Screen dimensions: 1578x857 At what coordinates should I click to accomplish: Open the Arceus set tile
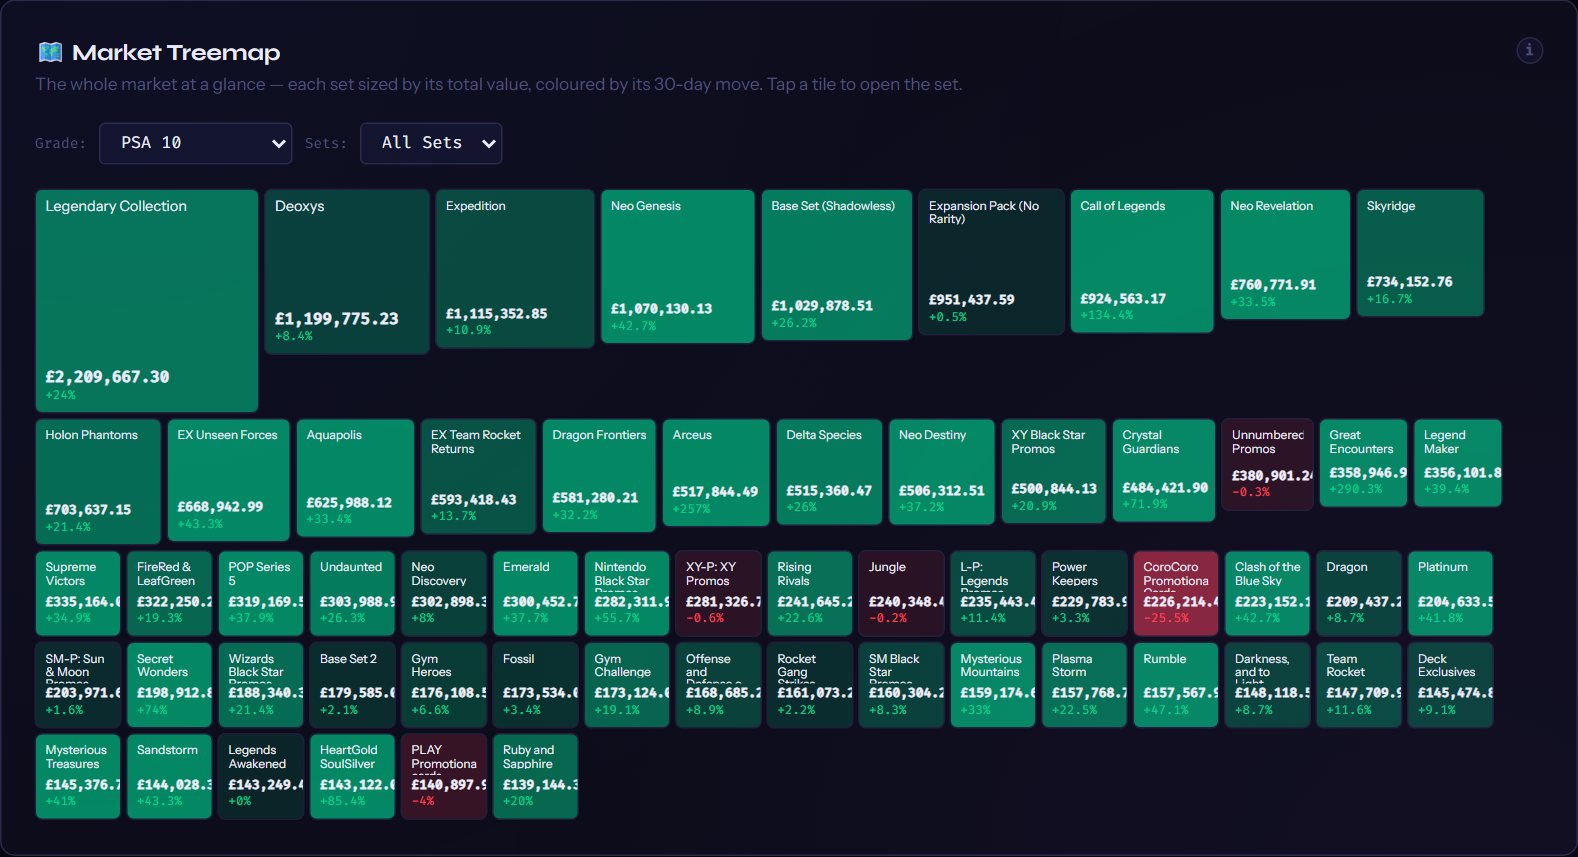(x=716, y=472)
